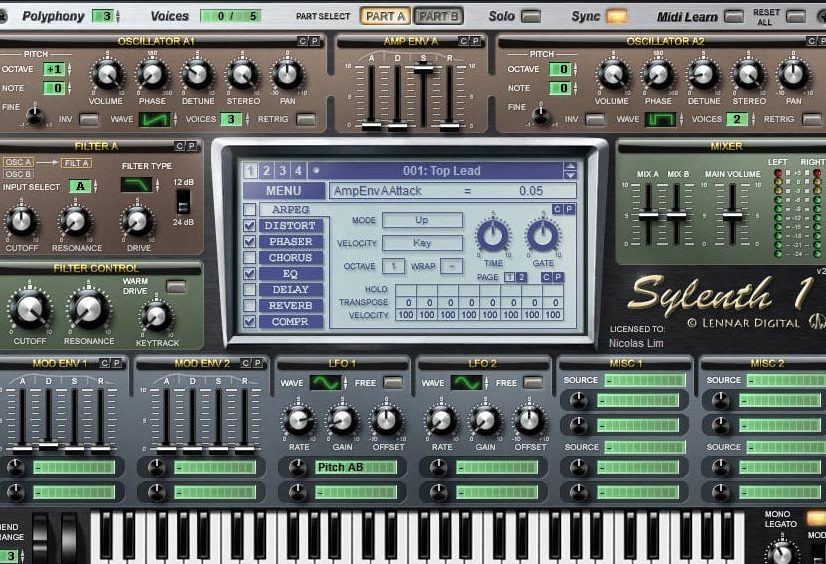Viewport: 826px width, 564px height.
Task: Paste into Amp Env A with P button
Action: click(x=476, y=41)
